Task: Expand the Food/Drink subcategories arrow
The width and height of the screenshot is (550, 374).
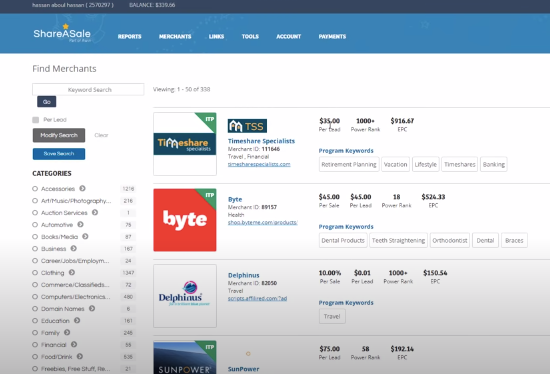Action: click(80, 356)
